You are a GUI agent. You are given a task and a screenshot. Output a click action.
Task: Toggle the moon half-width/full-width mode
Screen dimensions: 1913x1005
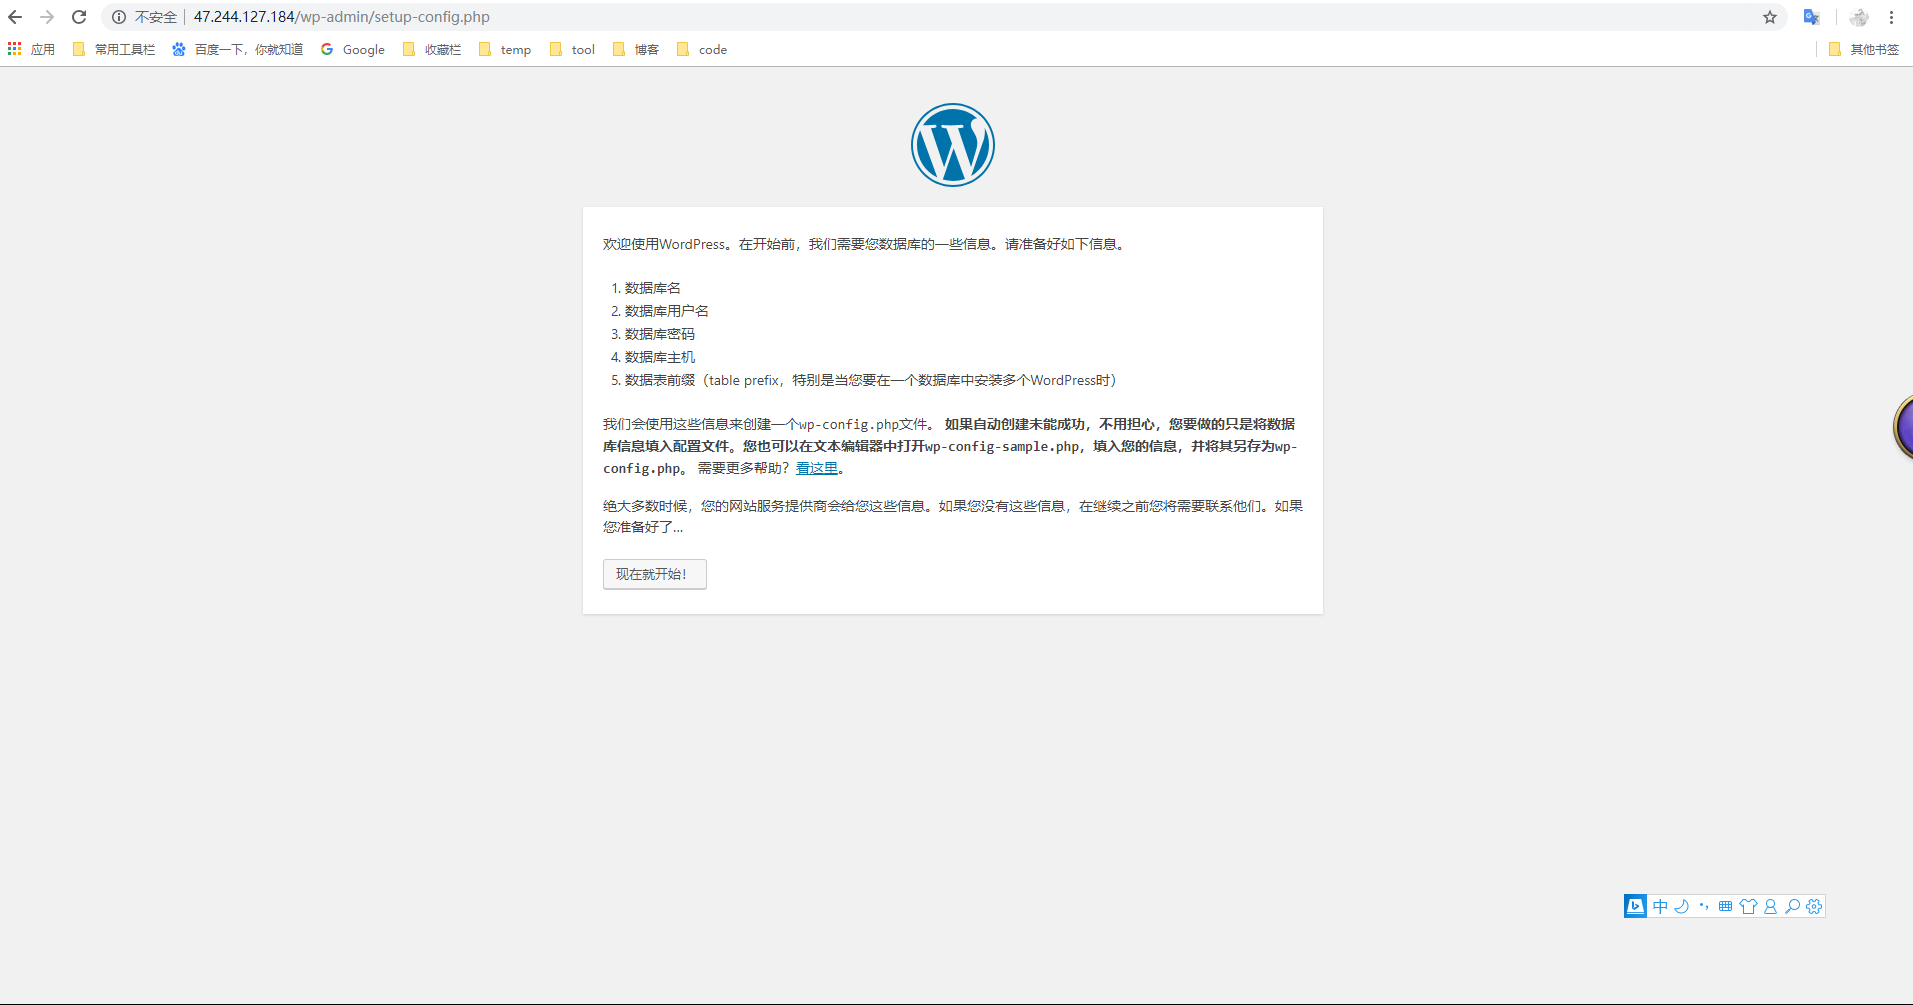1682,906
